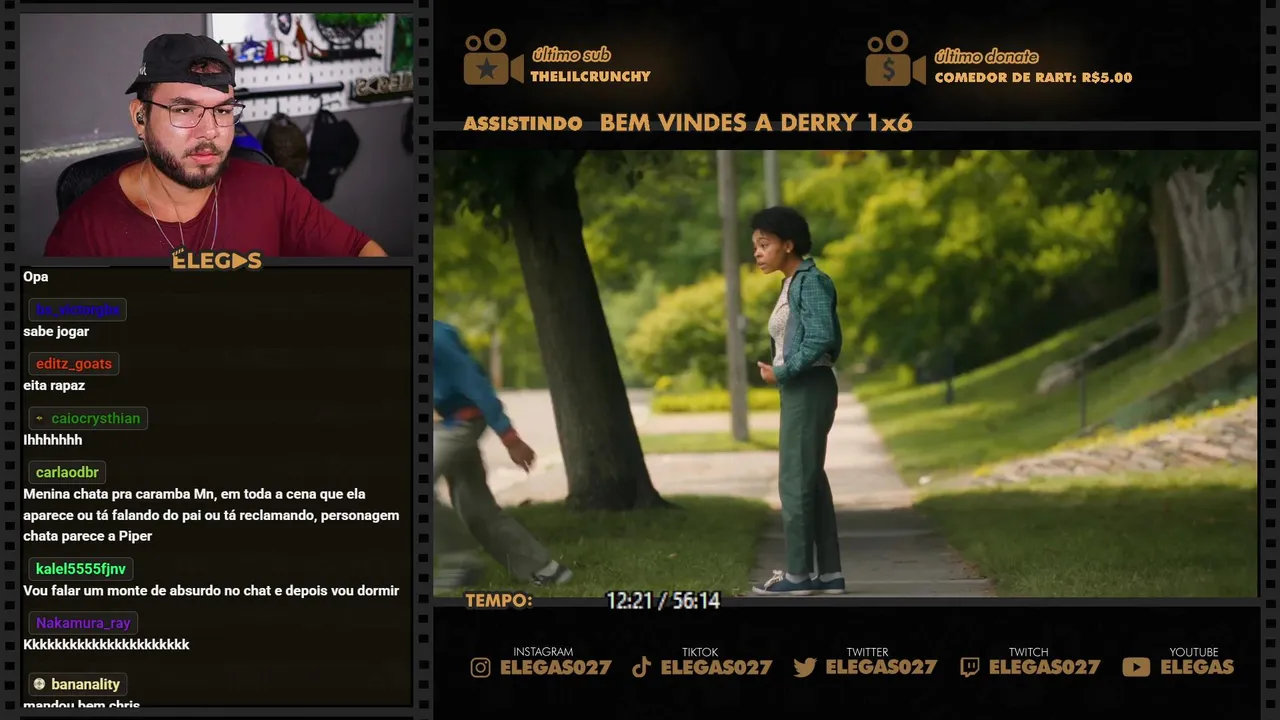The height and width of the screenshot is (720, 1280).
Task: Click the 'Vou falar um monte de absurdo' message
Action: [211, 591]
